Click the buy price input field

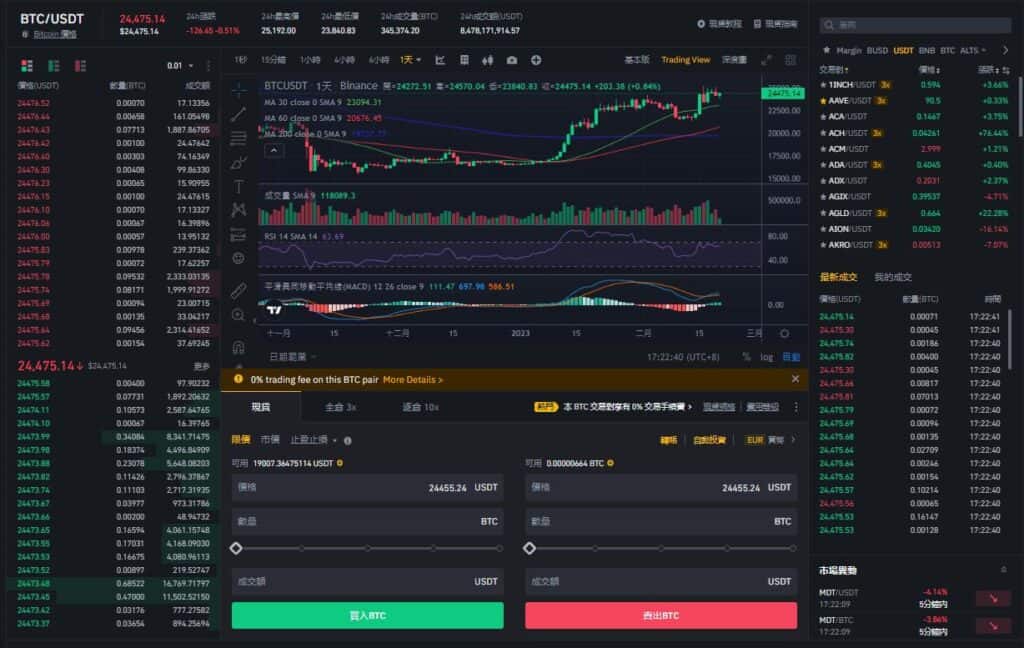pos(368,487)
